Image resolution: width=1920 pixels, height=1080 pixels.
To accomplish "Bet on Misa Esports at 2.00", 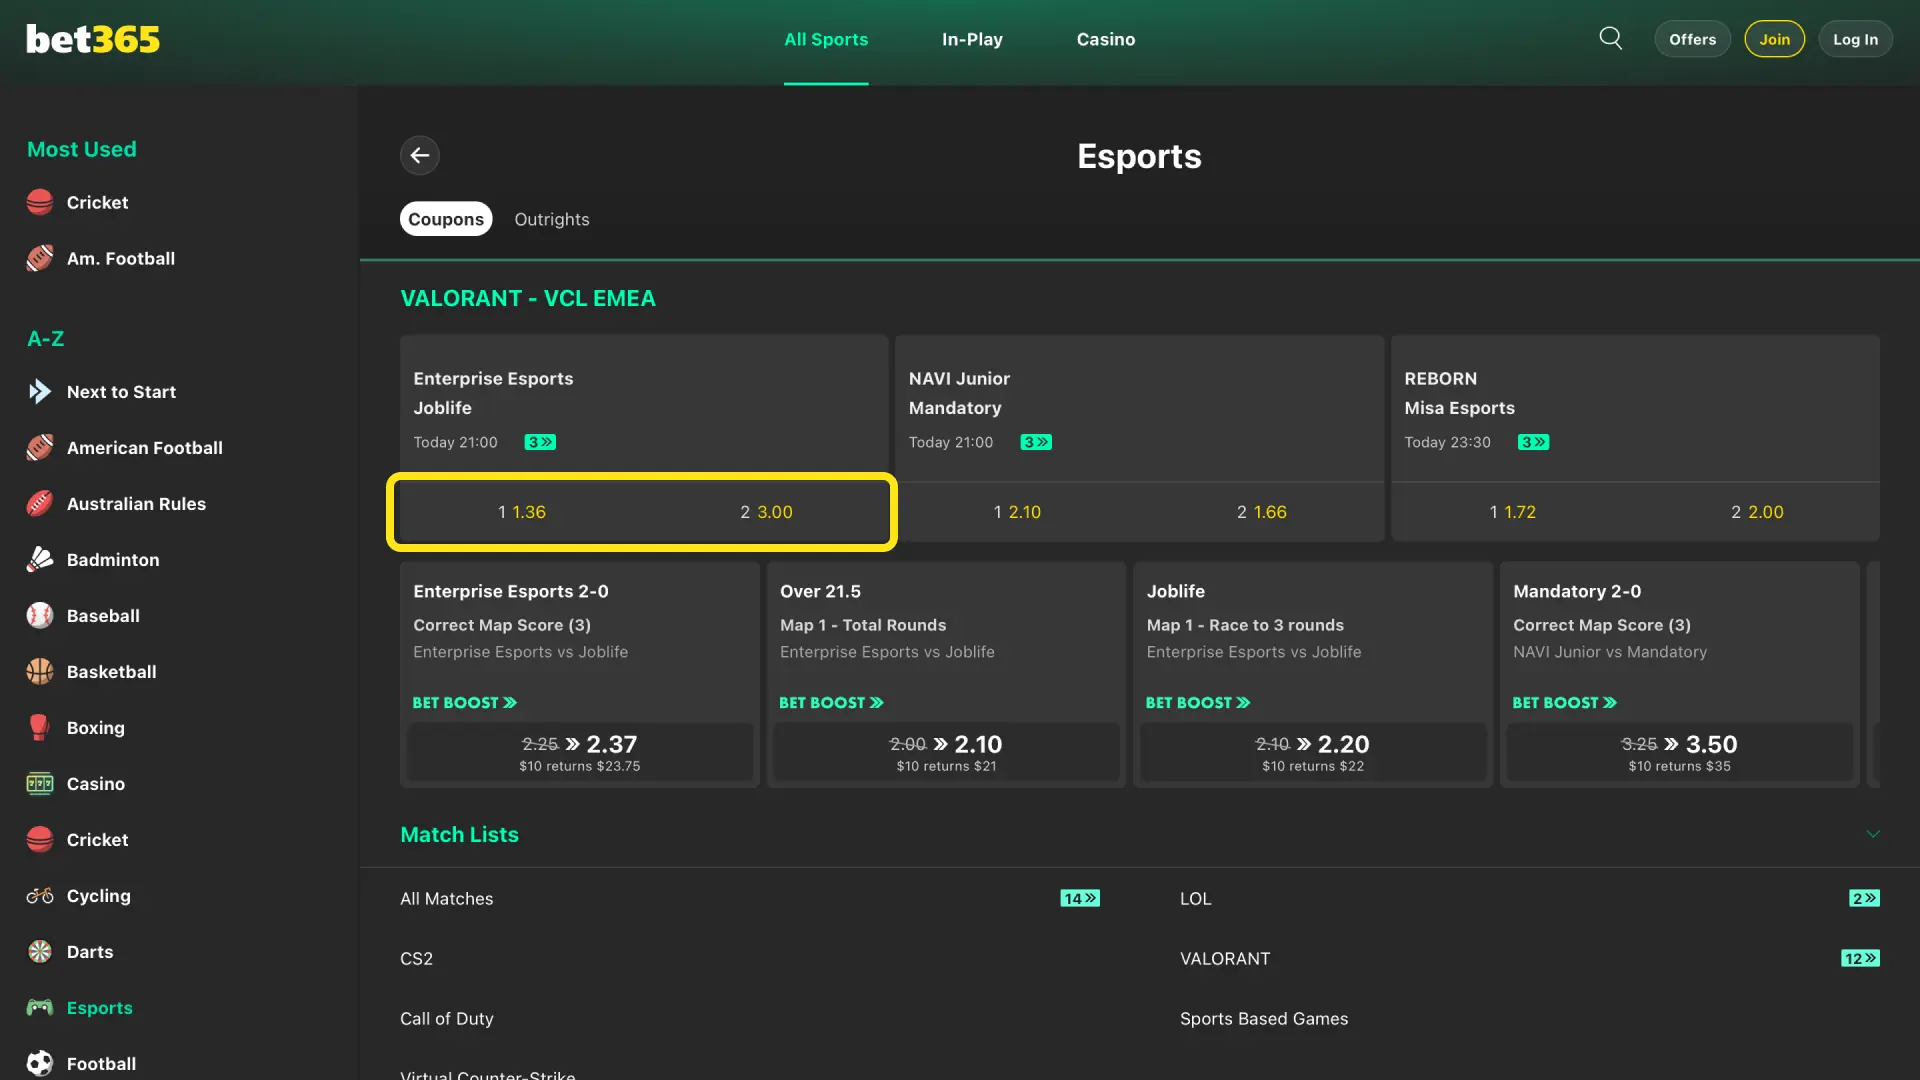I will coord(1757,512).
